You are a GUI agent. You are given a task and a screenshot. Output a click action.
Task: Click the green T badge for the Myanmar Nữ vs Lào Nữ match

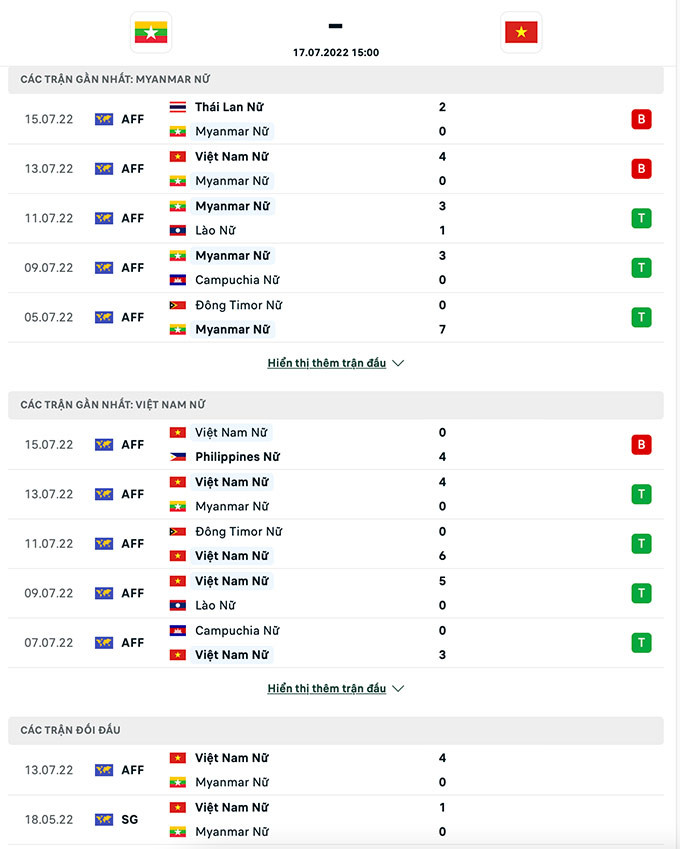(x=641, y=218)
